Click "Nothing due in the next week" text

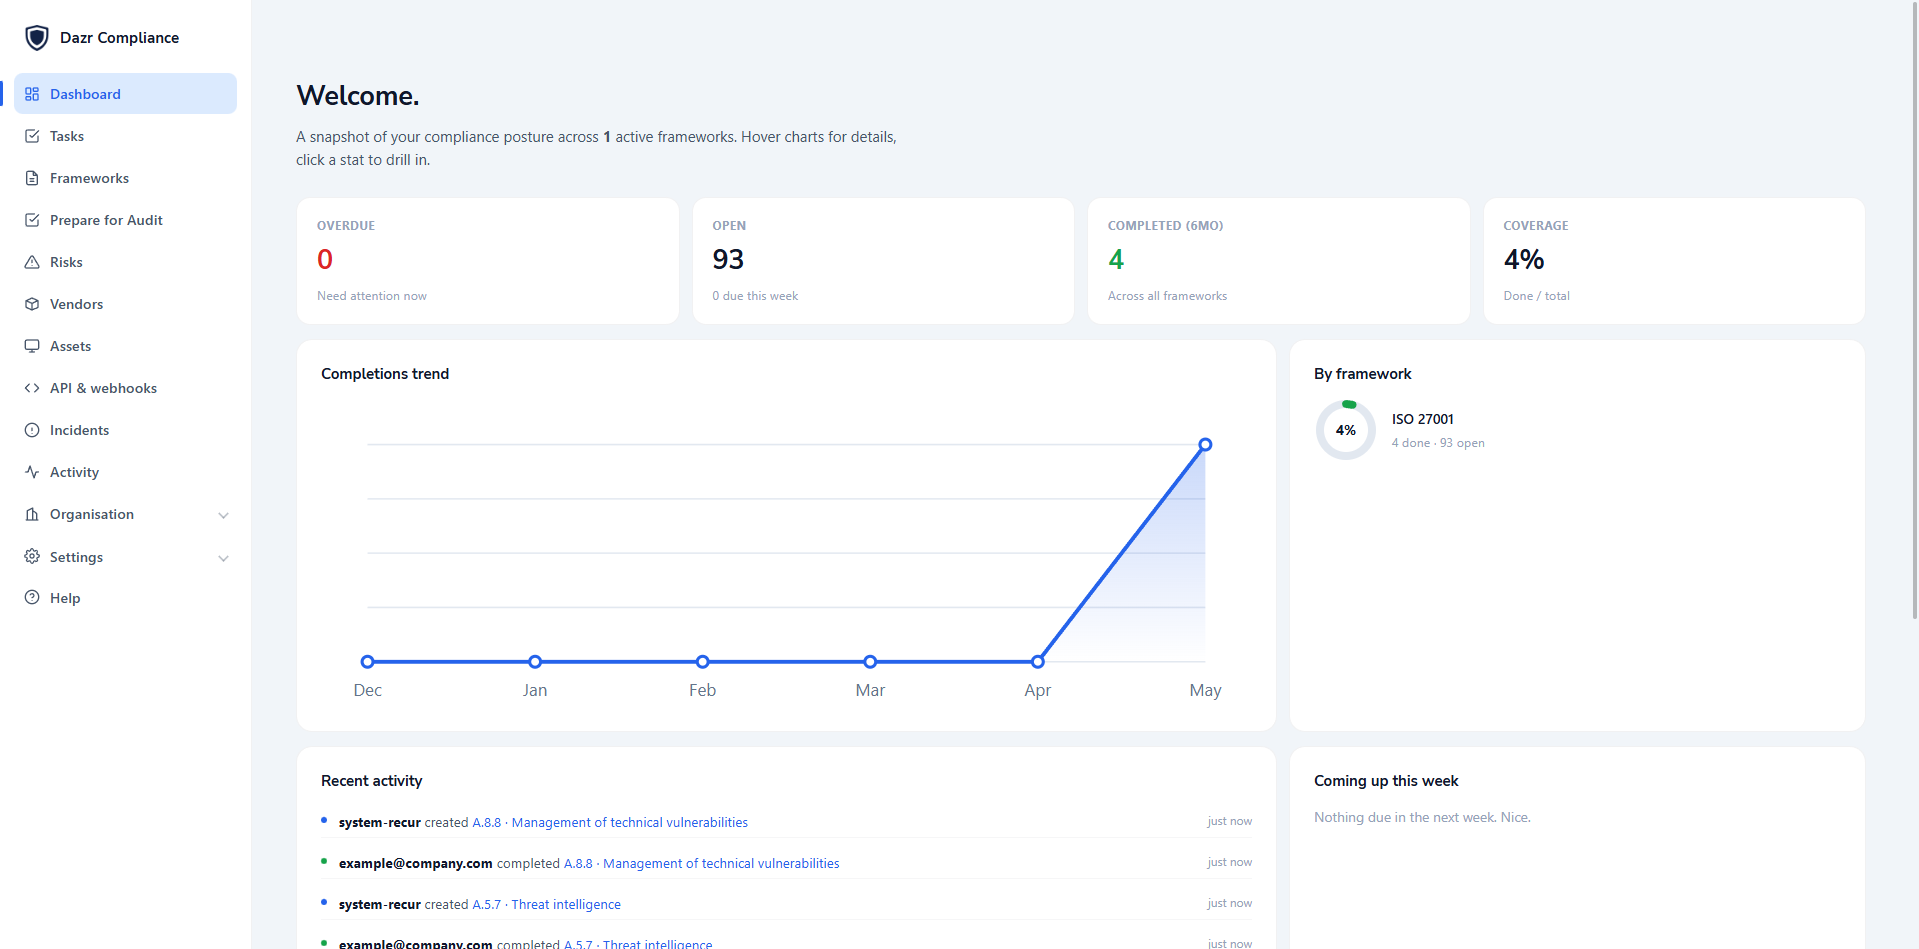[1422, 817]
